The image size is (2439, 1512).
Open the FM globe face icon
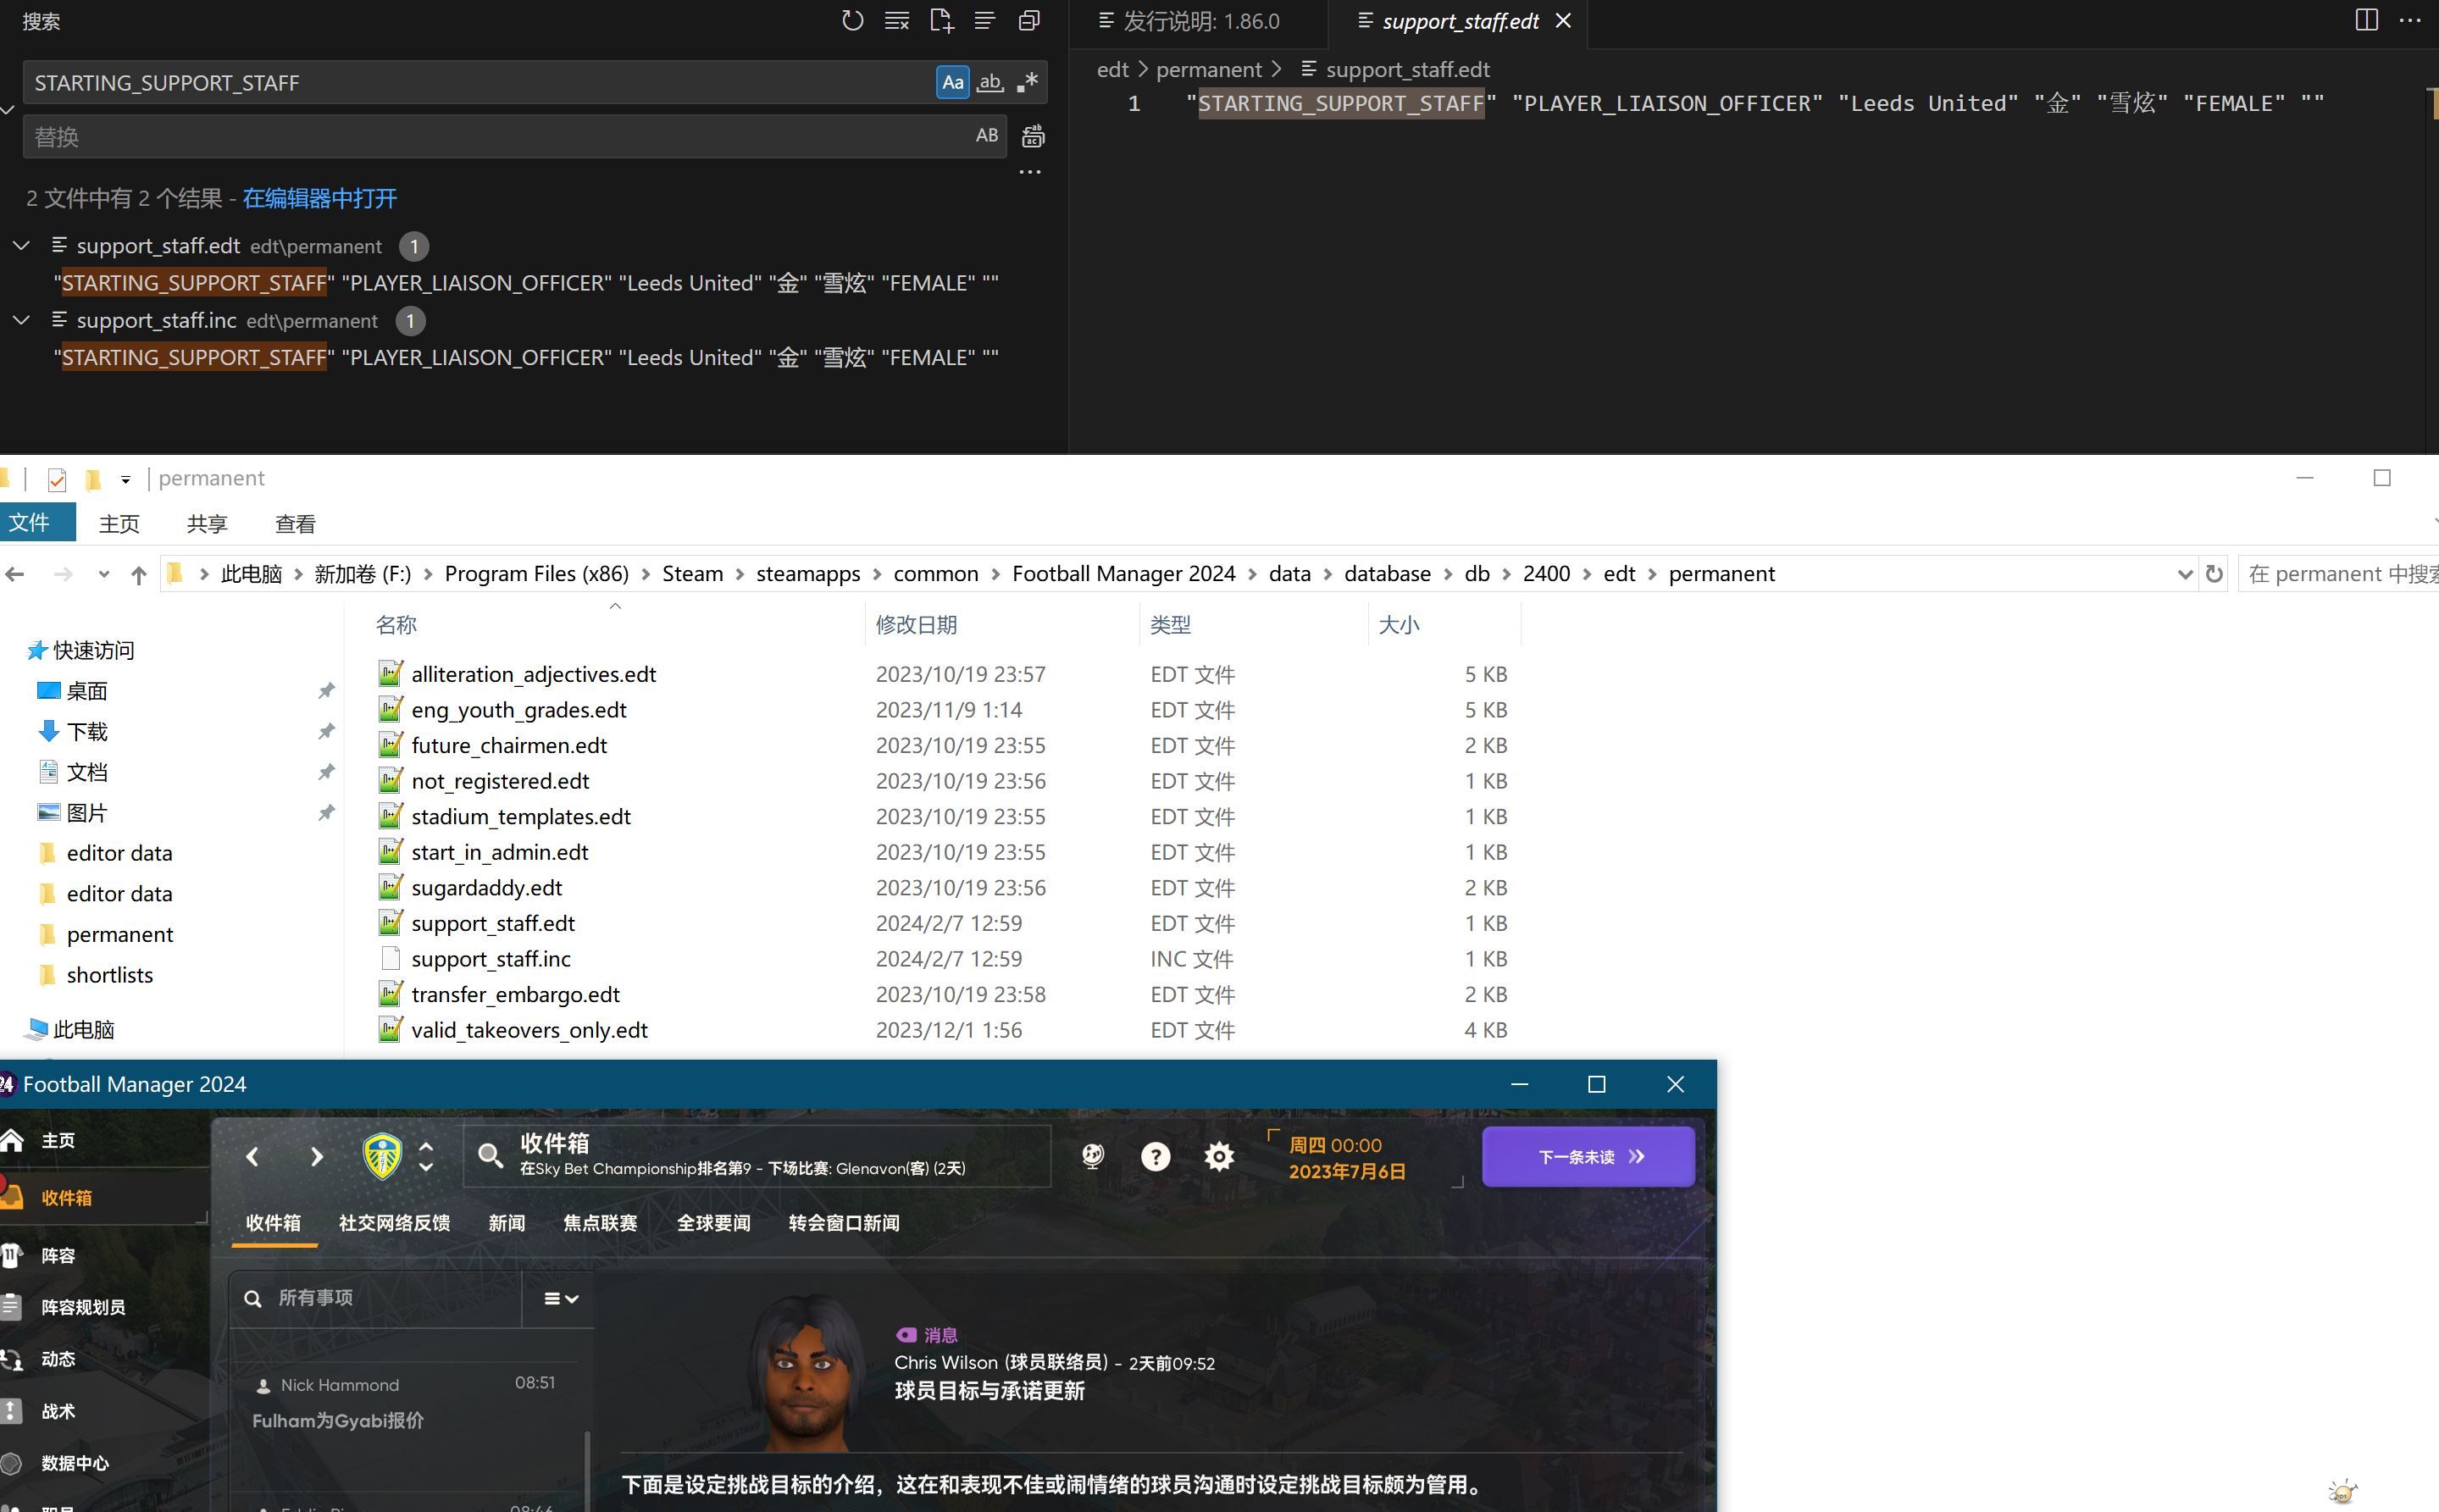(1093, 1157)
